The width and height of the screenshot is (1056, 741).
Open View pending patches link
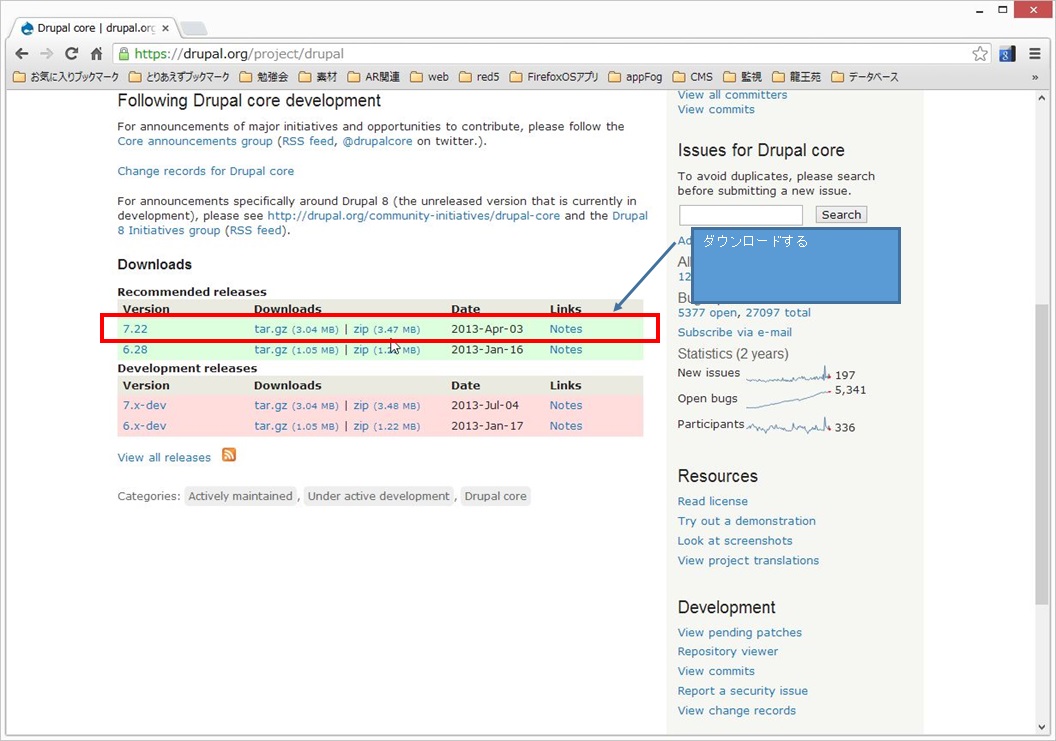739,633
